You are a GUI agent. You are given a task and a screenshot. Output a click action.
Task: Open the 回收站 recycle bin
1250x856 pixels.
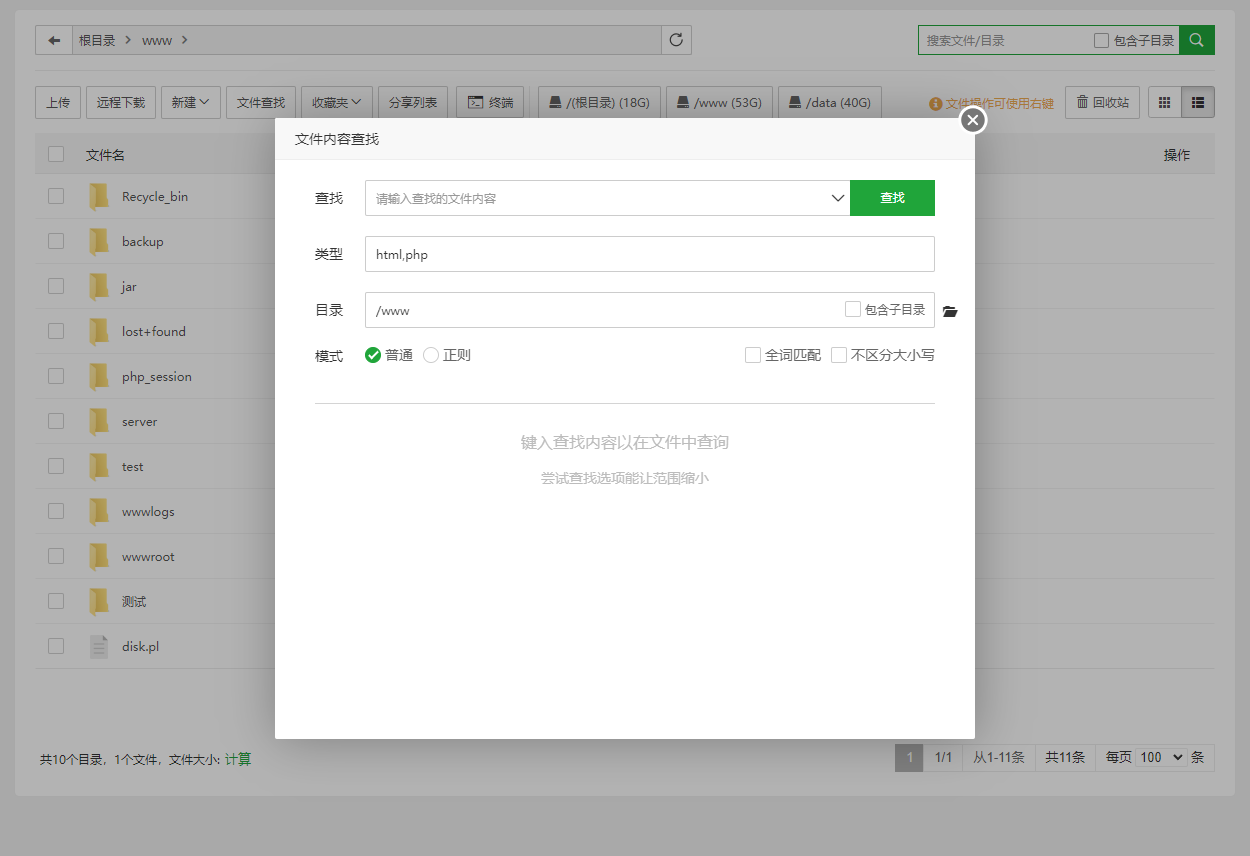pyautogui.click(x=1102, y=101)
